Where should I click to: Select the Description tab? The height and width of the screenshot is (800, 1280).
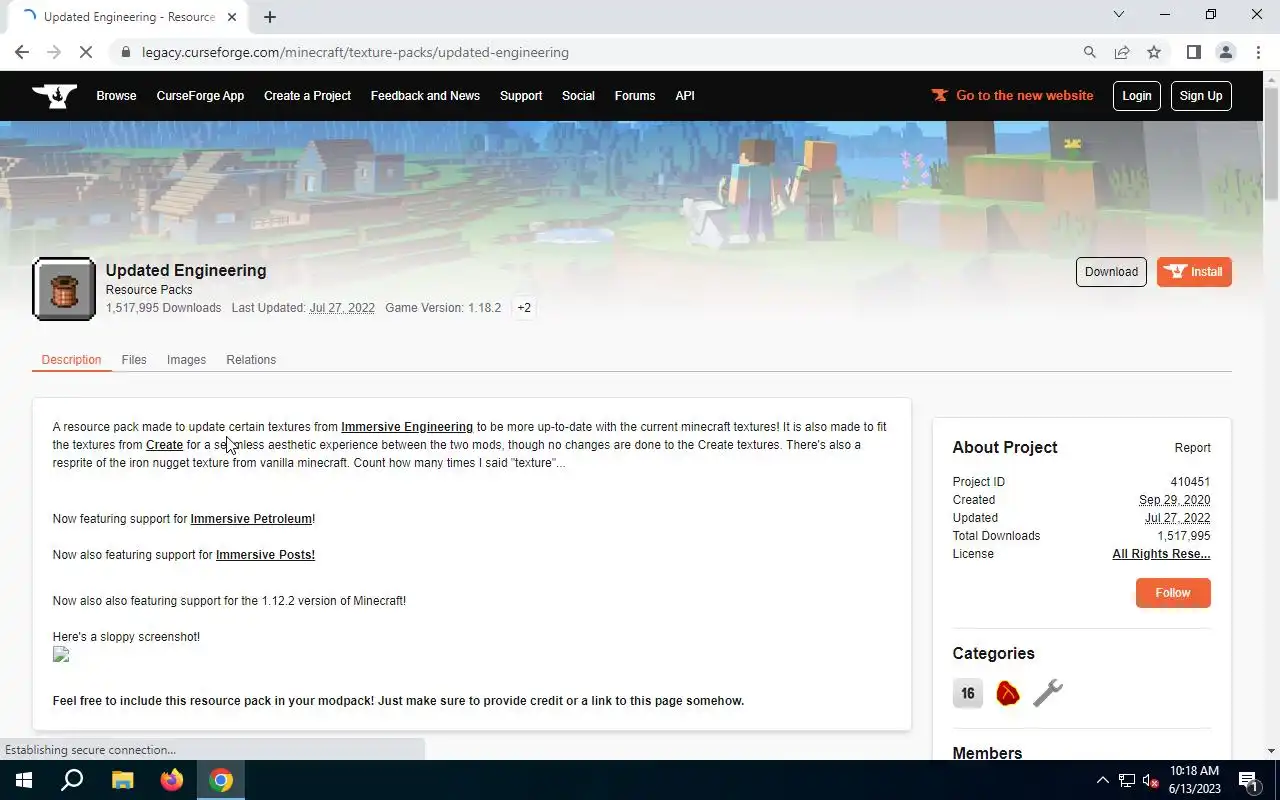pos(71,360)
